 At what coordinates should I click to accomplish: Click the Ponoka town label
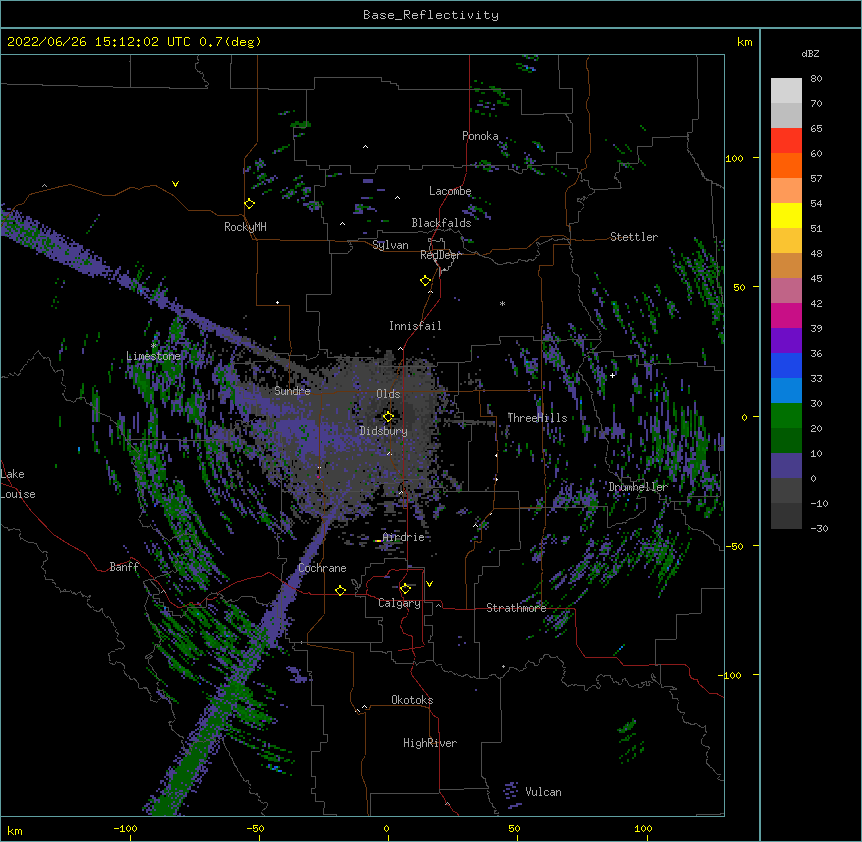(480, 136)
